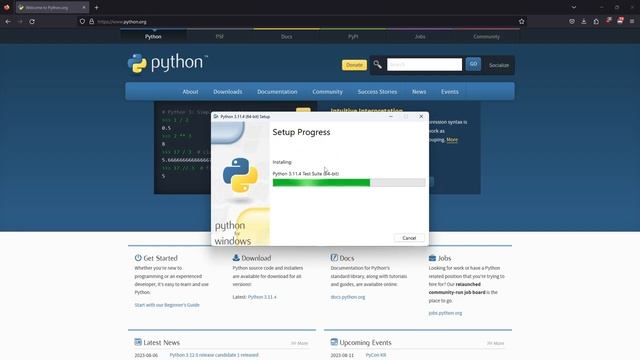Open the PyCon KR event link

[x=376, y=355]
